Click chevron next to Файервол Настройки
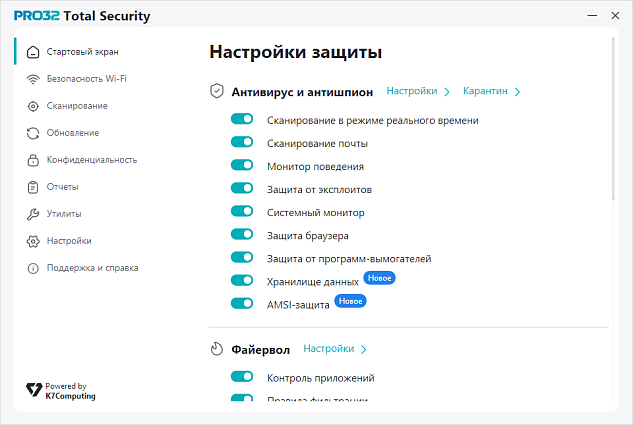Viewport: 633px width, 425px height. [x=363, y=350]
